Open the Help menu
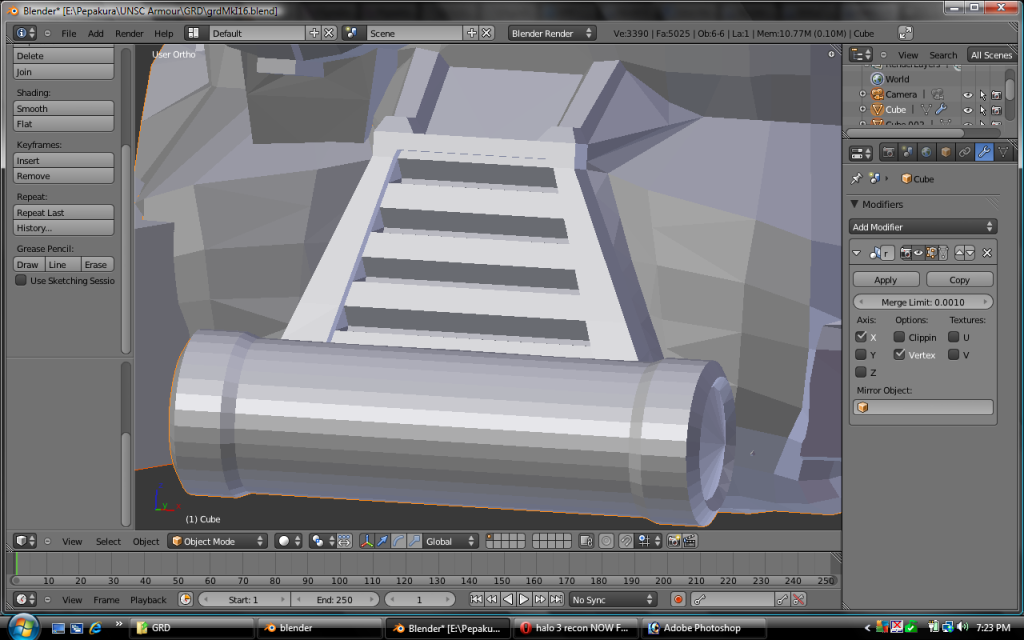The image size is (1024, 640). point(163,33)
